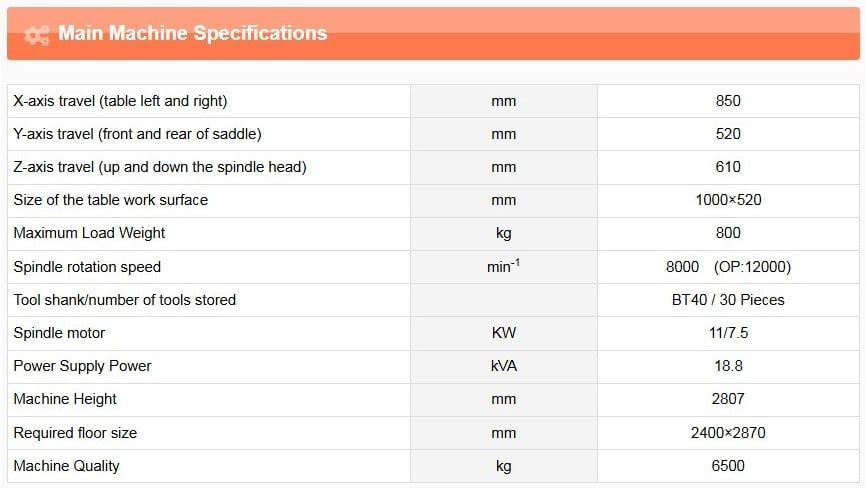Click the Spindle rotation speed label
The width and height of the screenshot is (865, 492).
coord(87,267)
